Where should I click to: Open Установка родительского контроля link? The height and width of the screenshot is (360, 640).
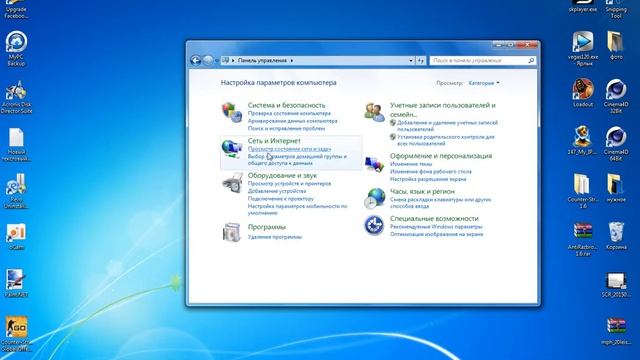pyautogui.click(x=446, y=140)
